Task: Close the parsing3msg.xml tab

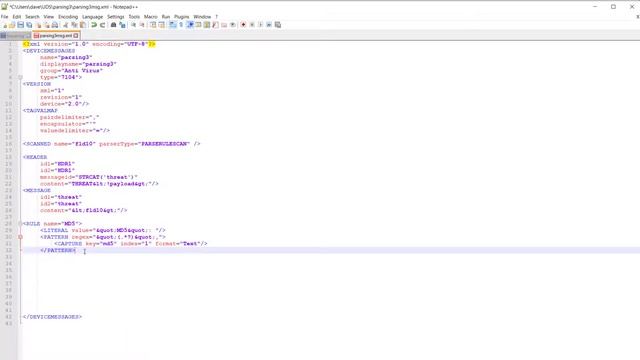Action: [76, 36]
